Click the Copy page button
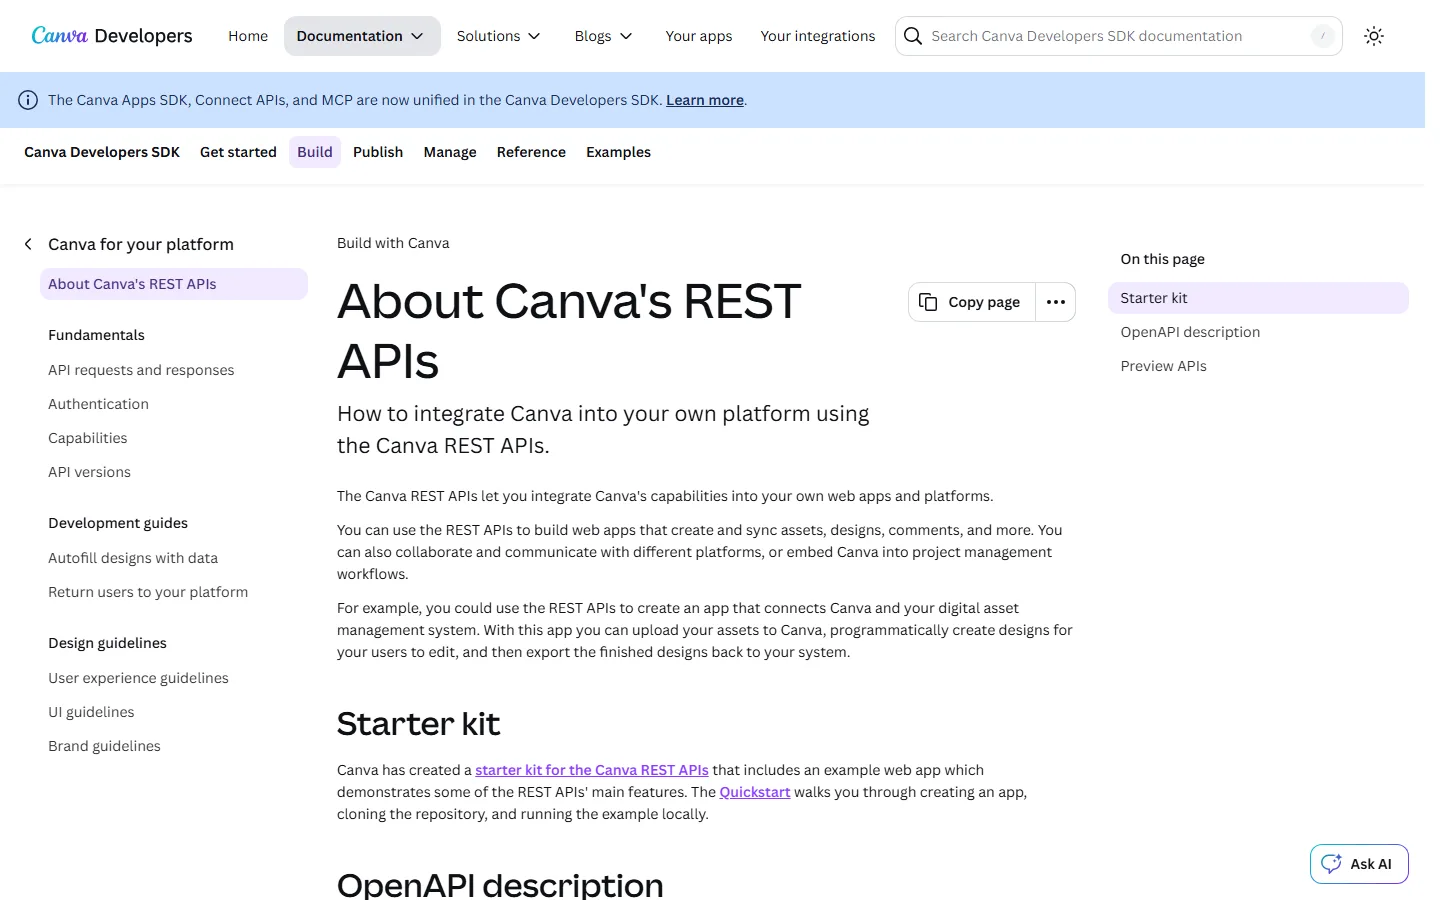This screenshot has height=900, width=1440. [971, 302]
